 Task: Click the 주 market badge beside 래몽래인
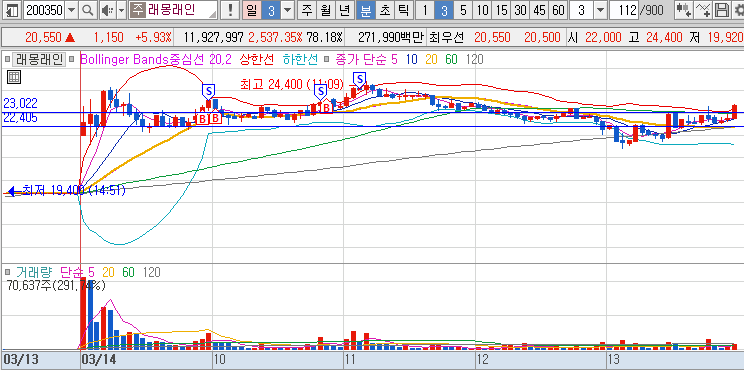(x=137, y=10)
